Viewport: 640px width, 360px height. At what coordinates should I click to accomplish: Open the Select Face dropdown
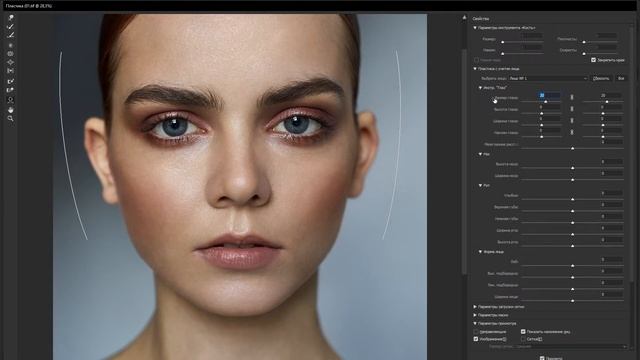548,78
